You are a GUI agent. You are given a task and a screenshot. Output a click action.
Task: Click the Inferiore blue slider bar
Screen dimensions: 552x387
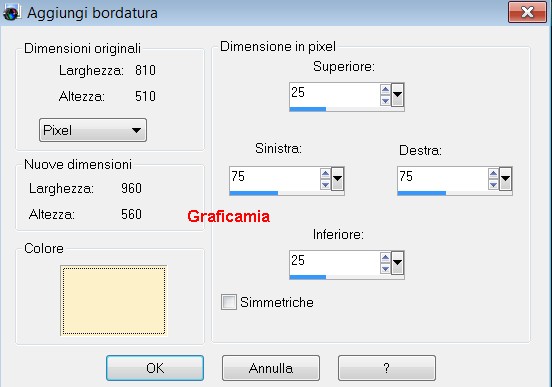coord(308,277)
